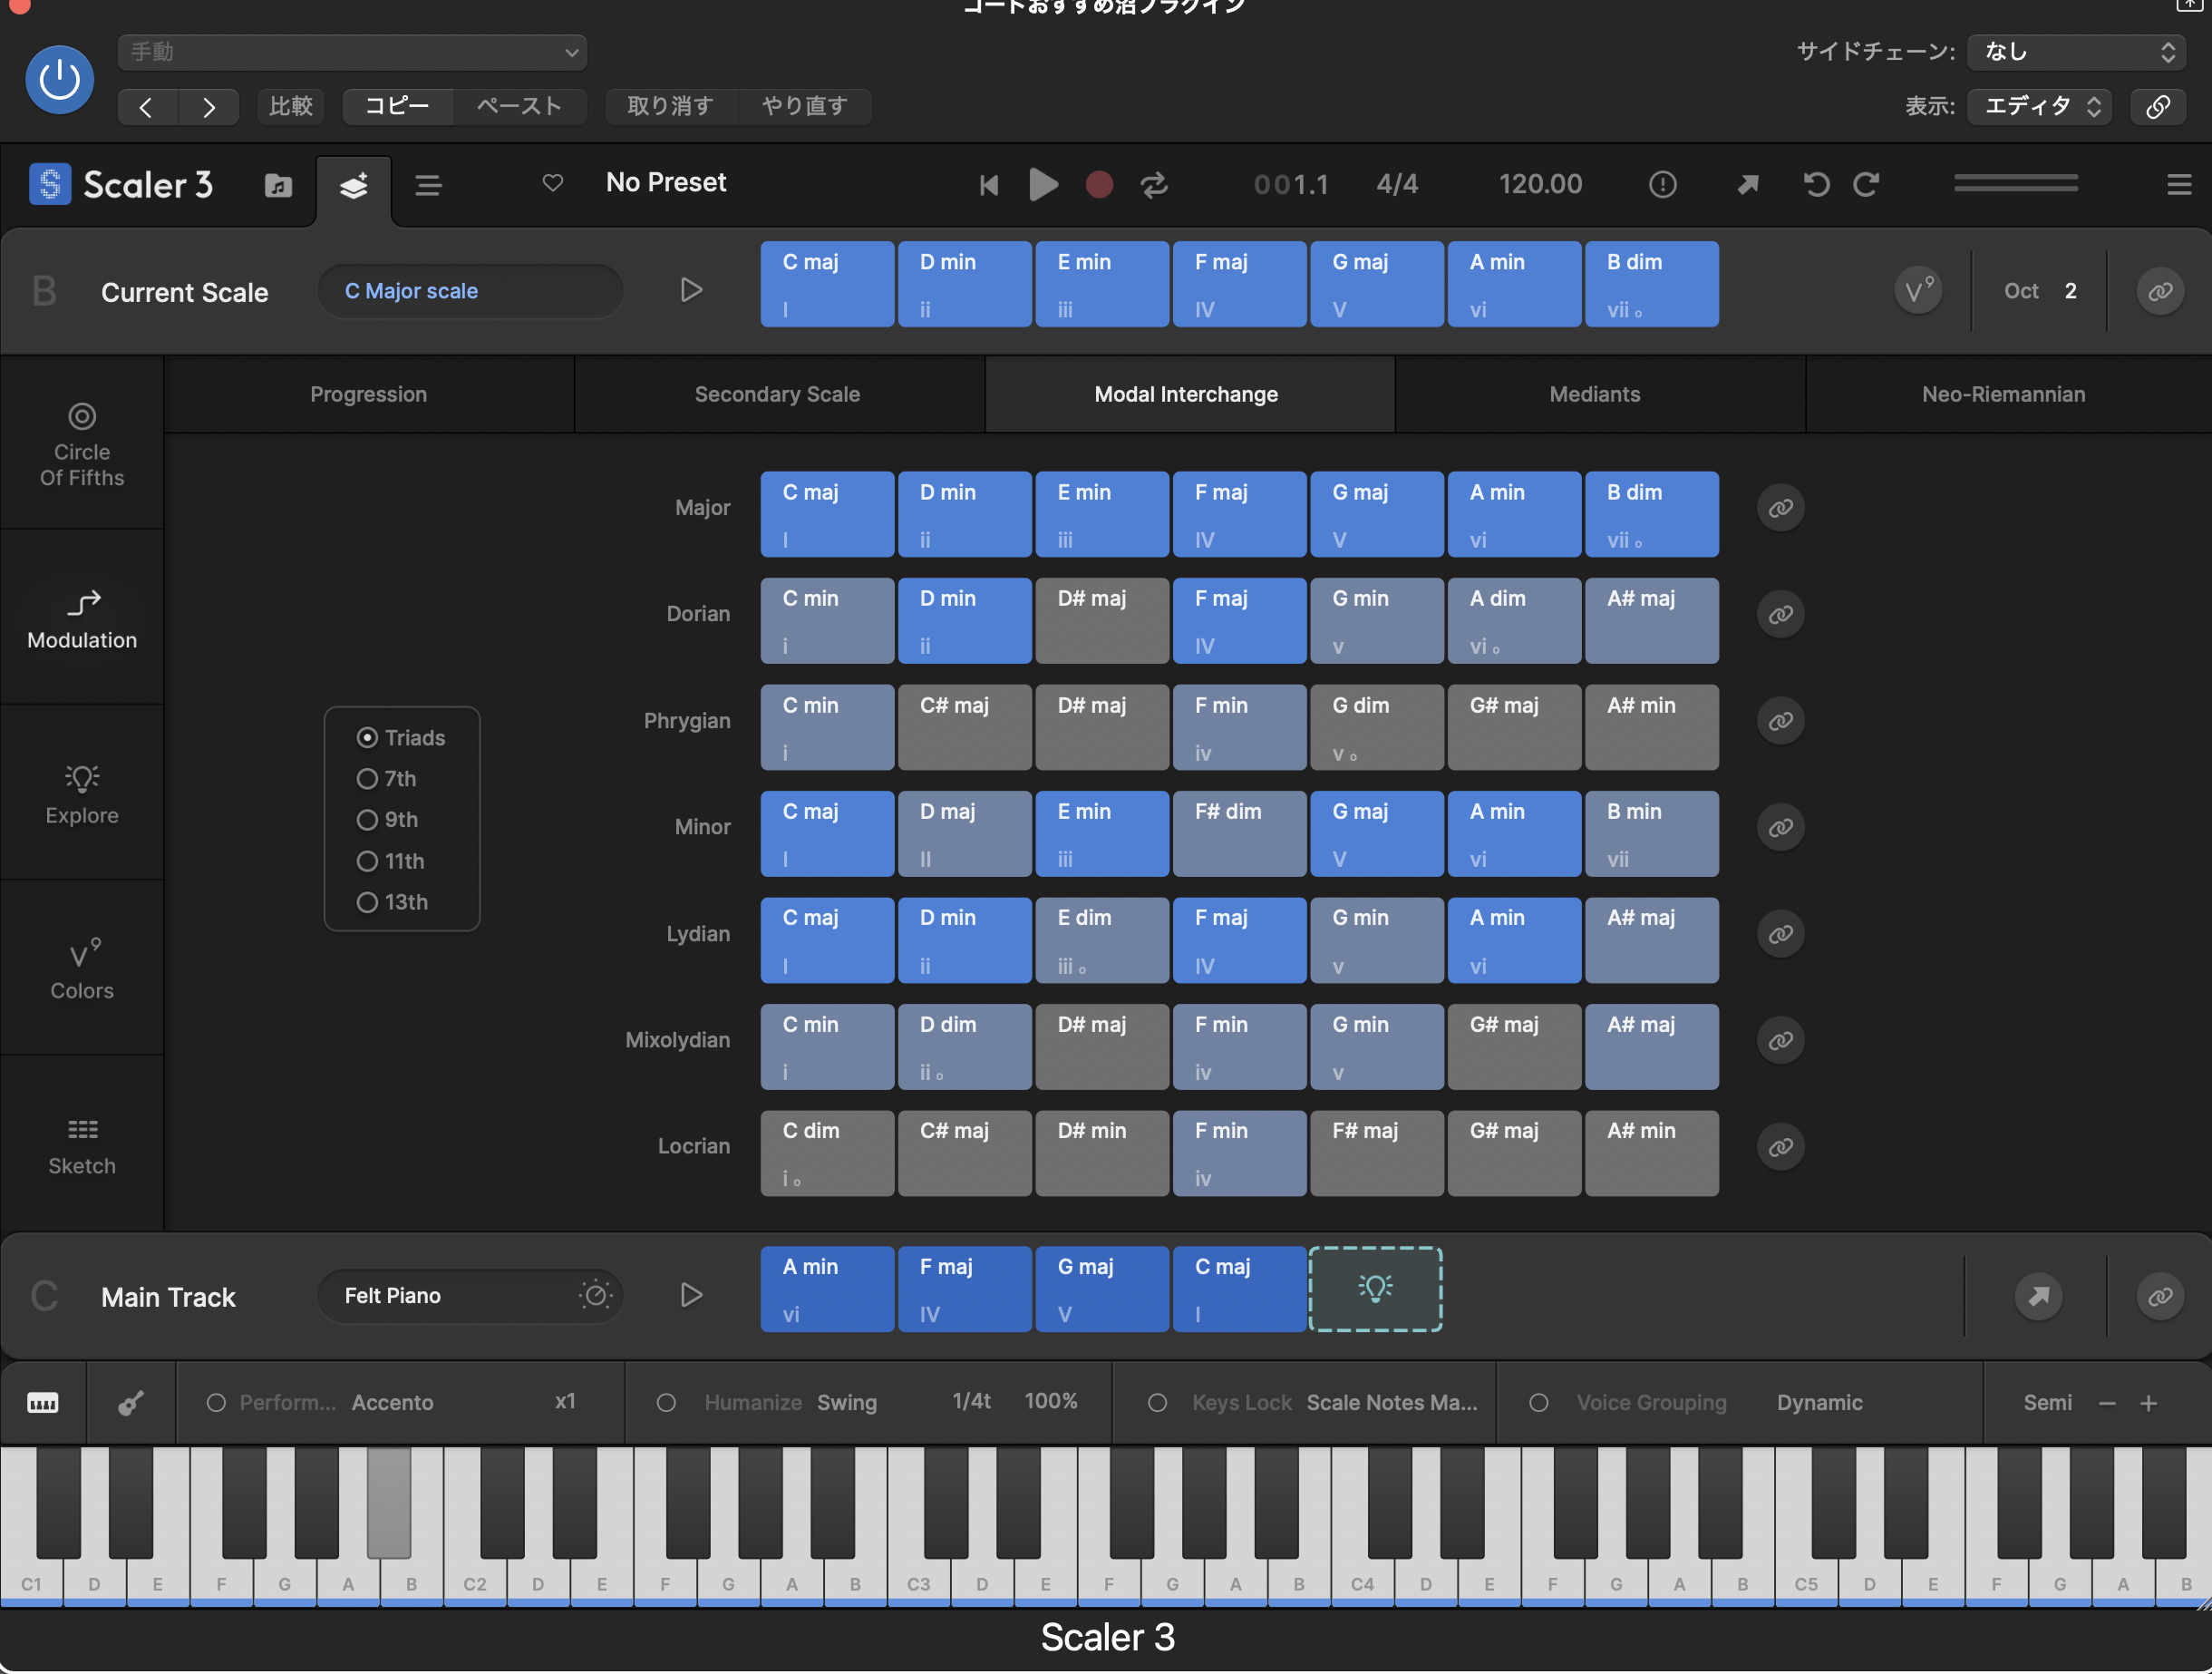Open Felt Piano instrument settings dial
This screenshot has width=2212, height=1674.
(595, 1295)
